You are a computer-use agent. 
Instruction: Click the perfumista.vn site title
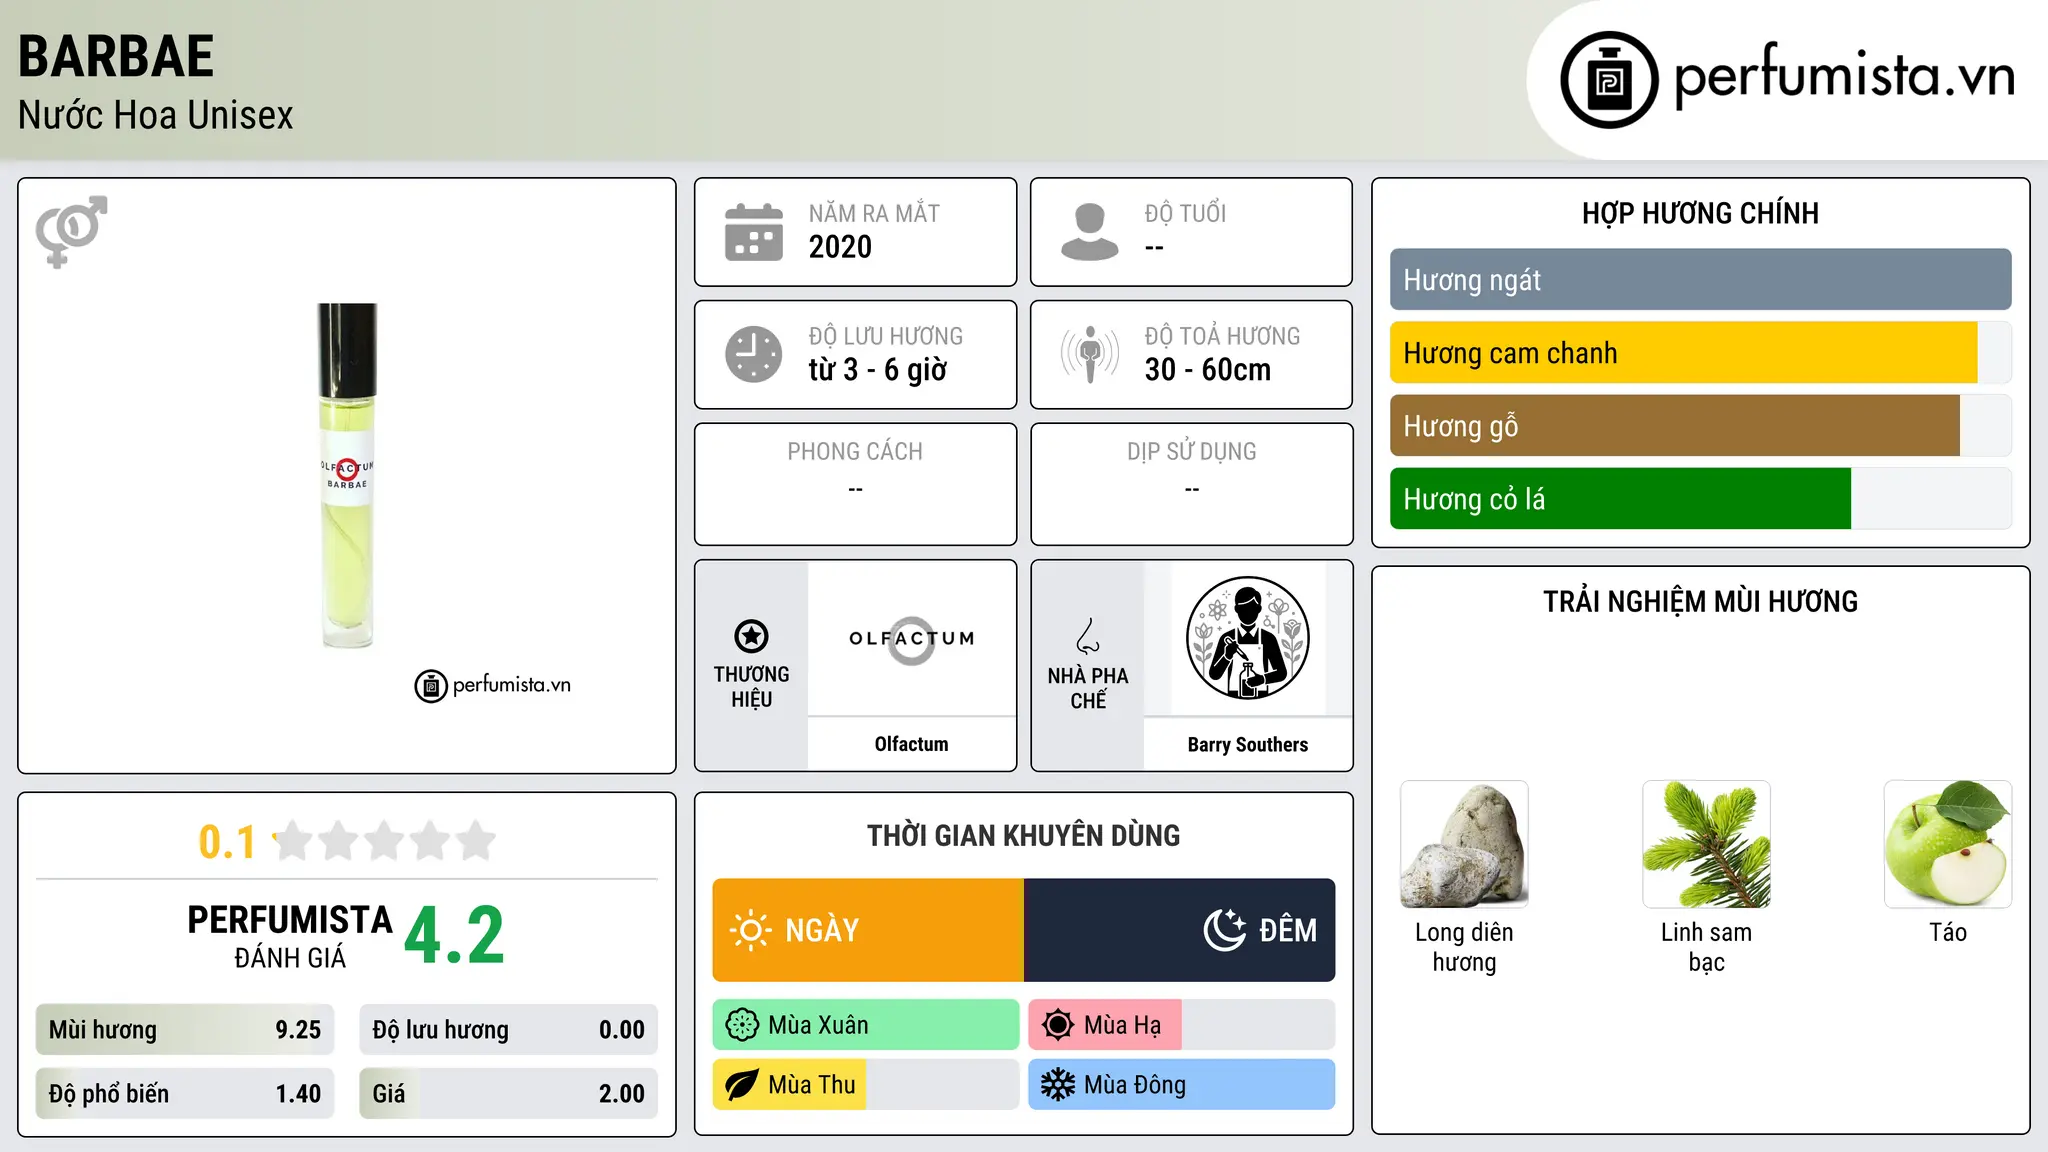coord(1844,76)
